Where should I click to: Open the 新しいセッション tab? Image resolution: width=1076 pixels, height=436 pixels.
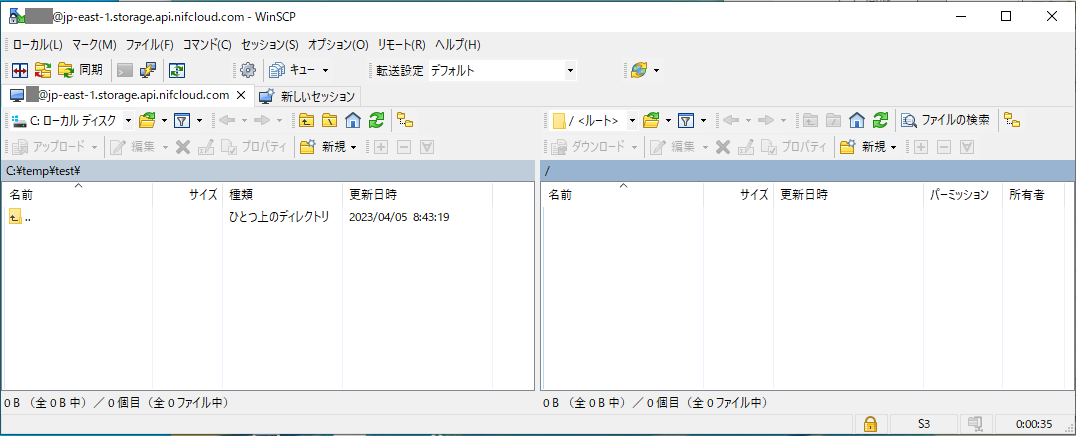click(308, 95)
